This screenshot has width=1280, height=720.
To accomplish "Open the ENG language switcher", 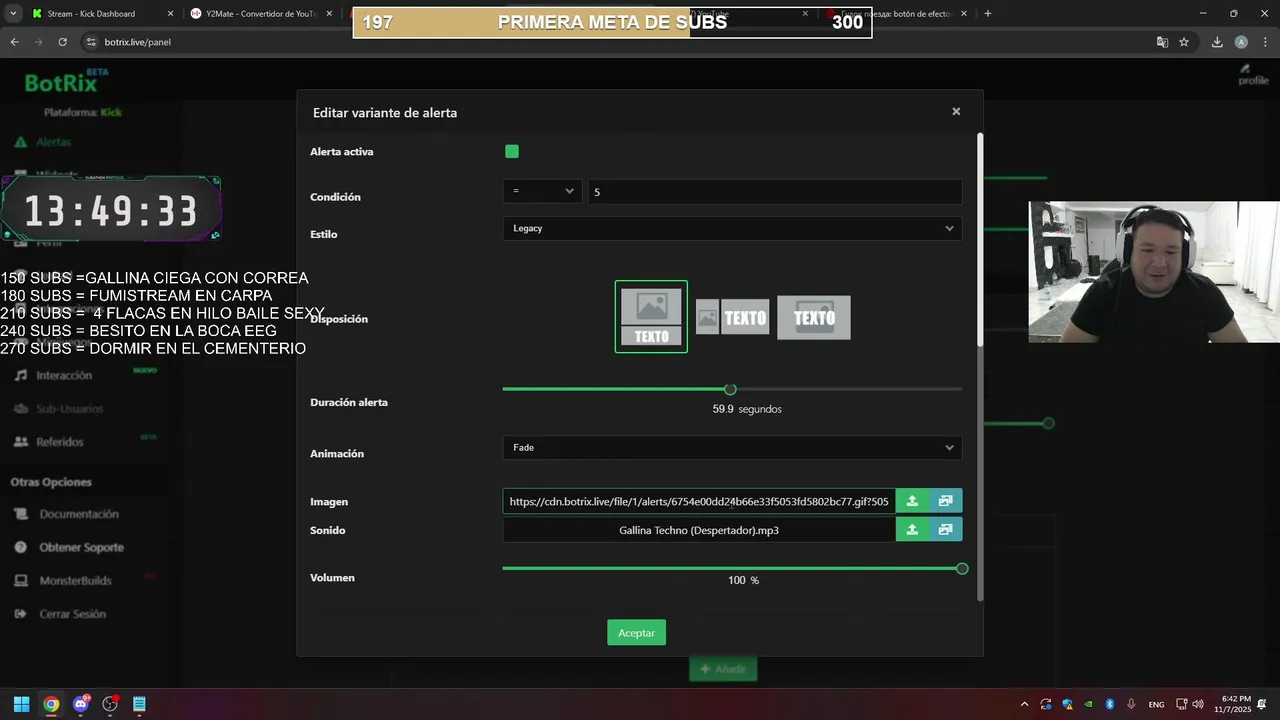I will click(x=1156, y=704).
